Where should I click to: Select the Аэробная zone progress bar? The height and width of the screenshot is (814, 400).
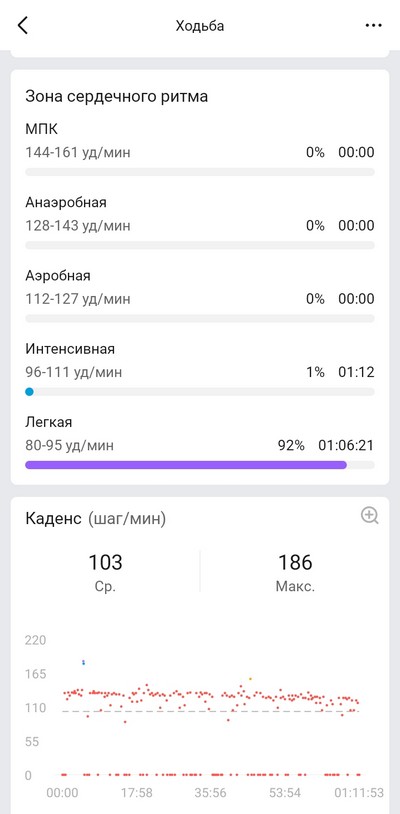click(200, 318)
